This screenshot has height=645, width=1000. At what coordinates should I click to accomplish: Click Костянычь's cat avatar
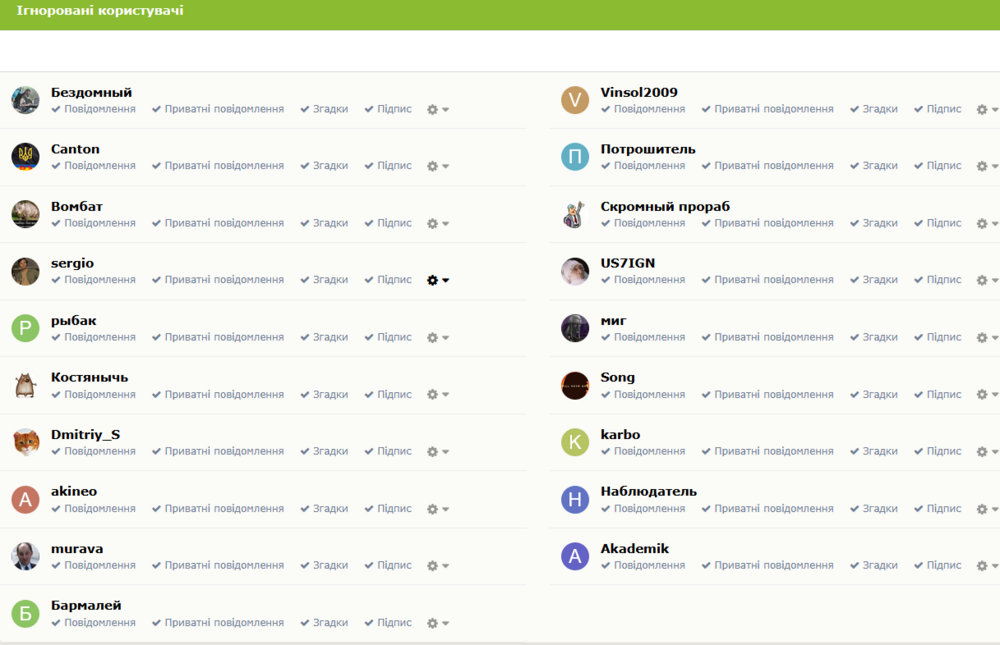click(x=25, y=385)
